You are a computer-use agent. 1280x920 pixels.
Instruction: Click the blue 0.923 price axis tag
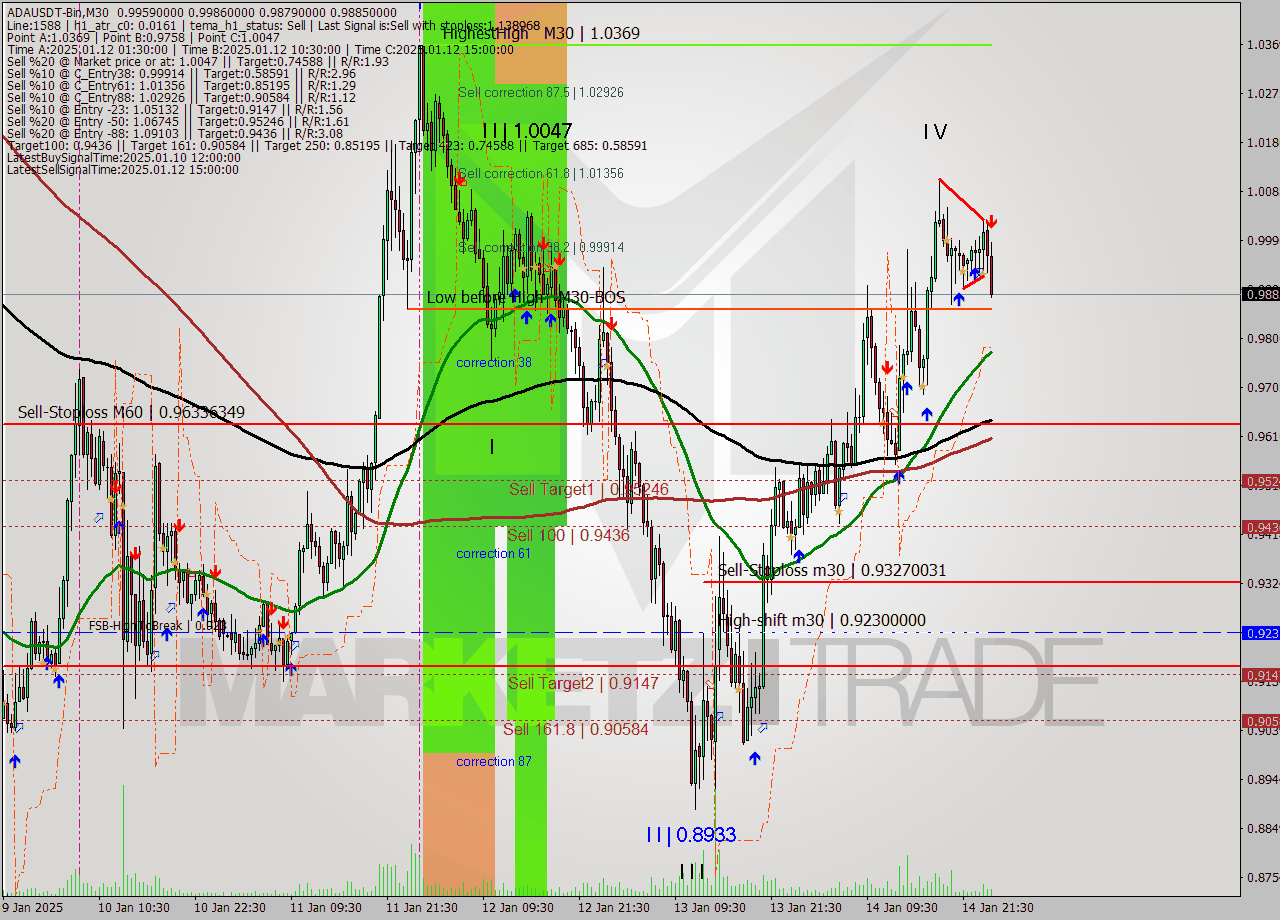point(1260,633)
